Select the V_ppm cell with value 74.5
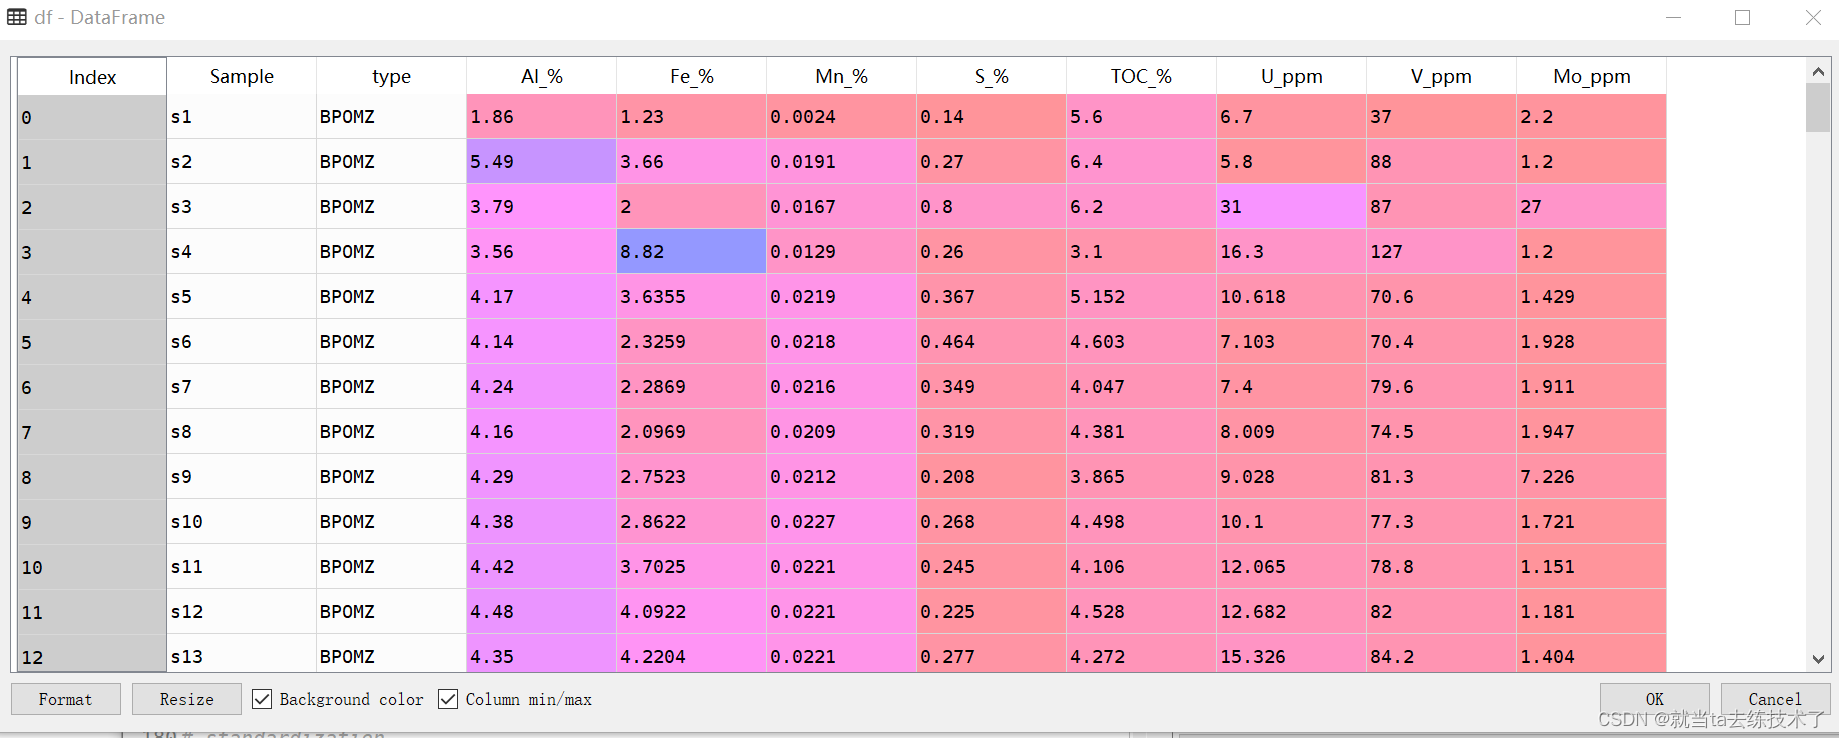 click(1442, 432)
